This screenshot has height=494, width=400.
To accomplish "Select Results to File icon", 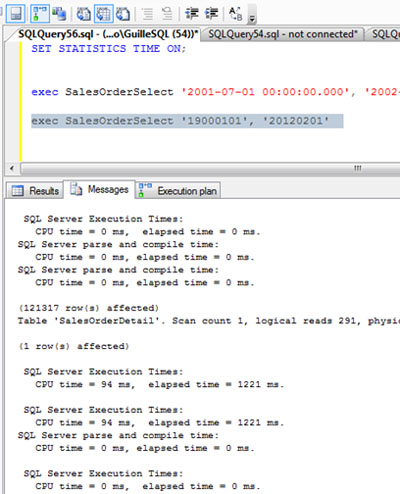I will (x=123, y=14).
